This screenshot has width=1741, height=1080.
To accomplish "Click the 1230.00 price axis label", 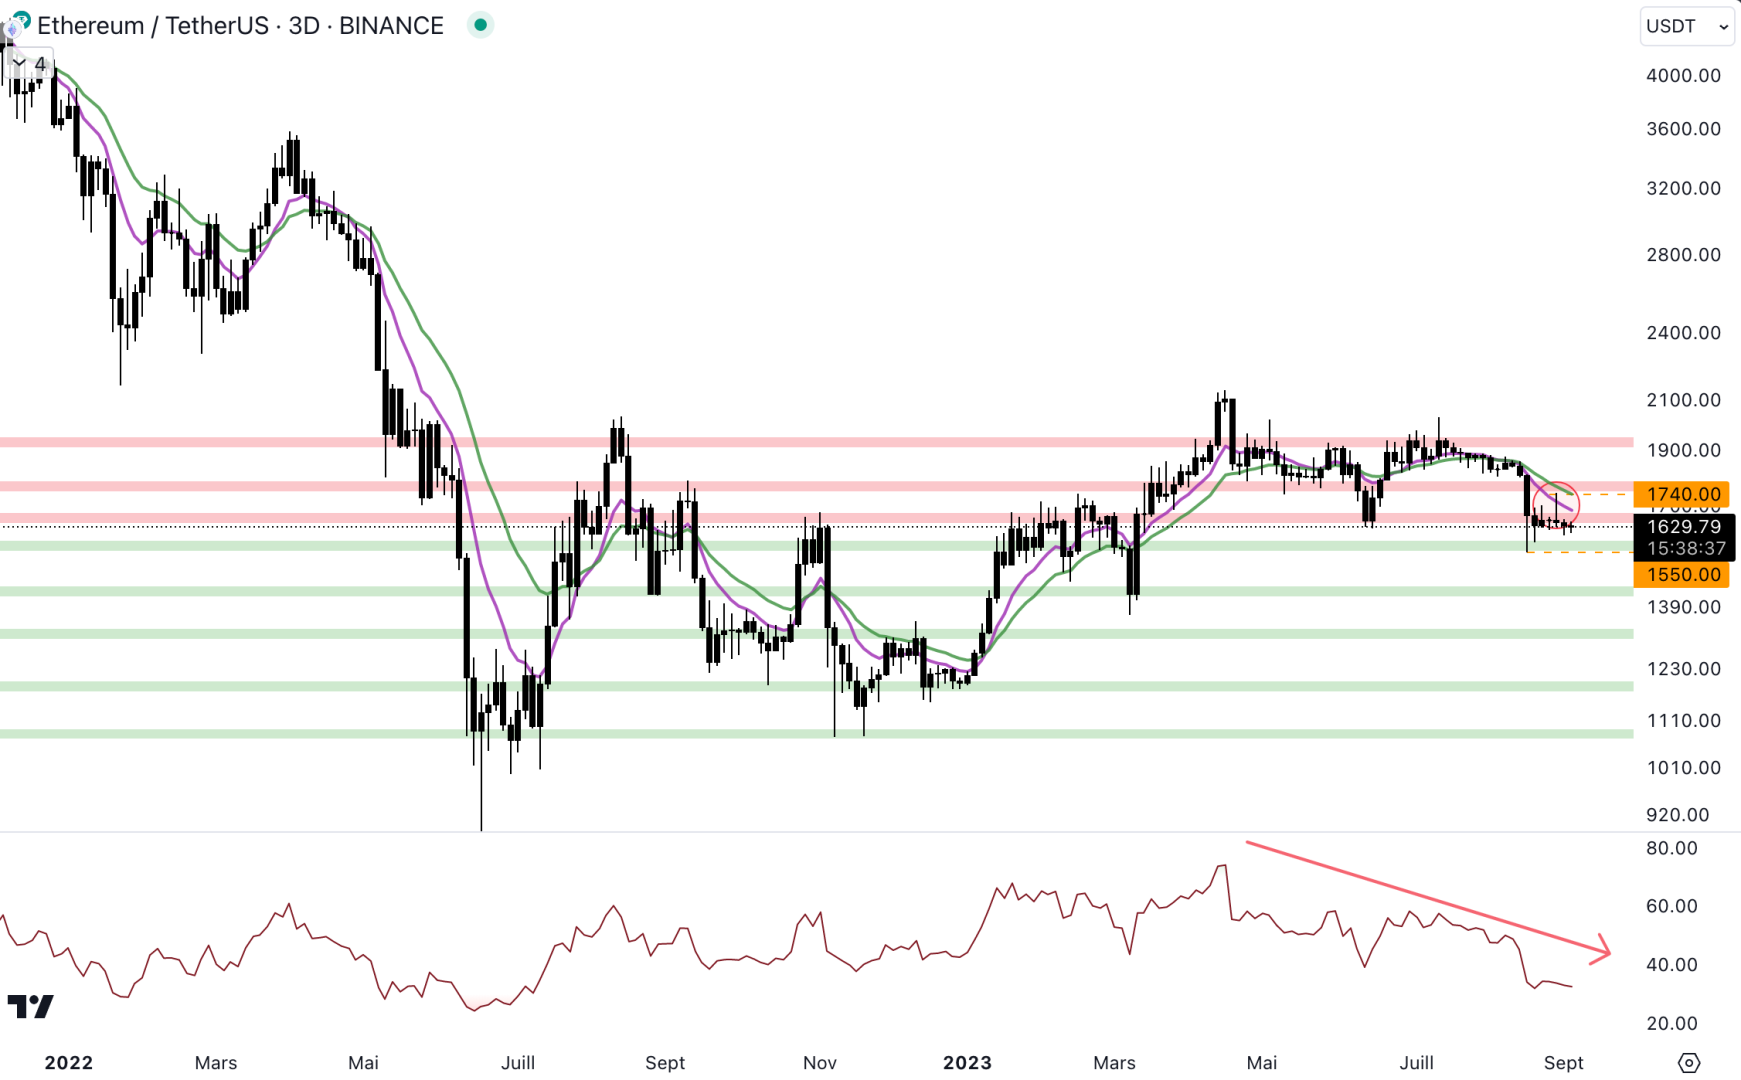I will click(x=1684, y=669).
